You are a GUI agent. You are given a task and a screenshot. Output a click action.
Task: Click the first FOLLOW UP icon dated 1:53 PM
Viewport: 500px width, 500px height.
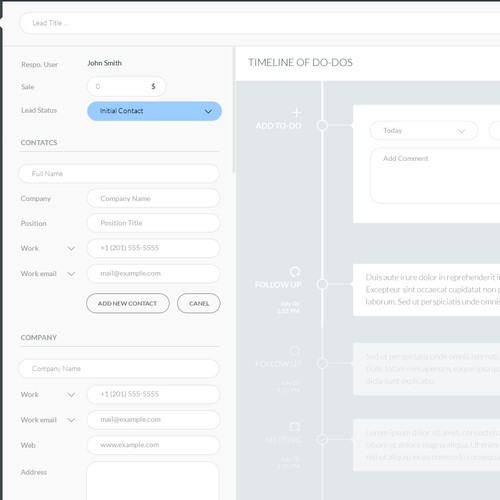[295, 272]
